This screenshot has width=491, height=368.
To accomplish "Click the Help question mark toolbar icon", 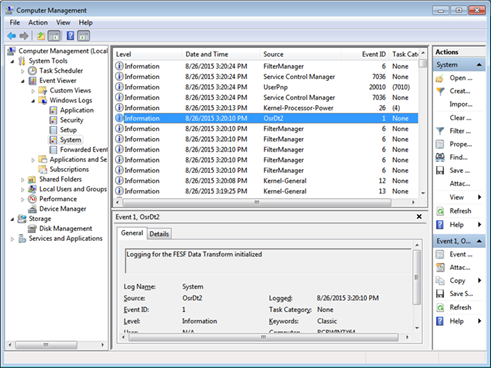I will coord(70,36).
